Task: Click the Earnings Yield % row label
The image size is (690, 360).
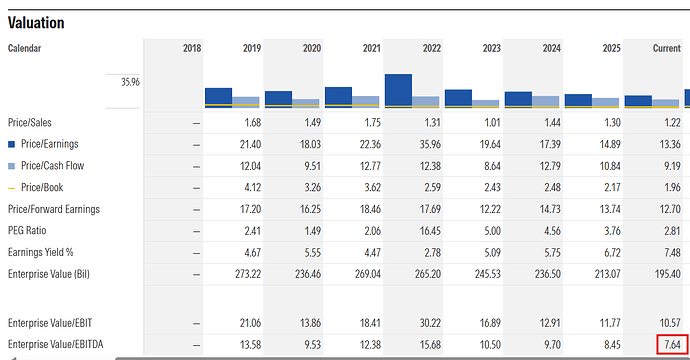Action: [40, 253]
